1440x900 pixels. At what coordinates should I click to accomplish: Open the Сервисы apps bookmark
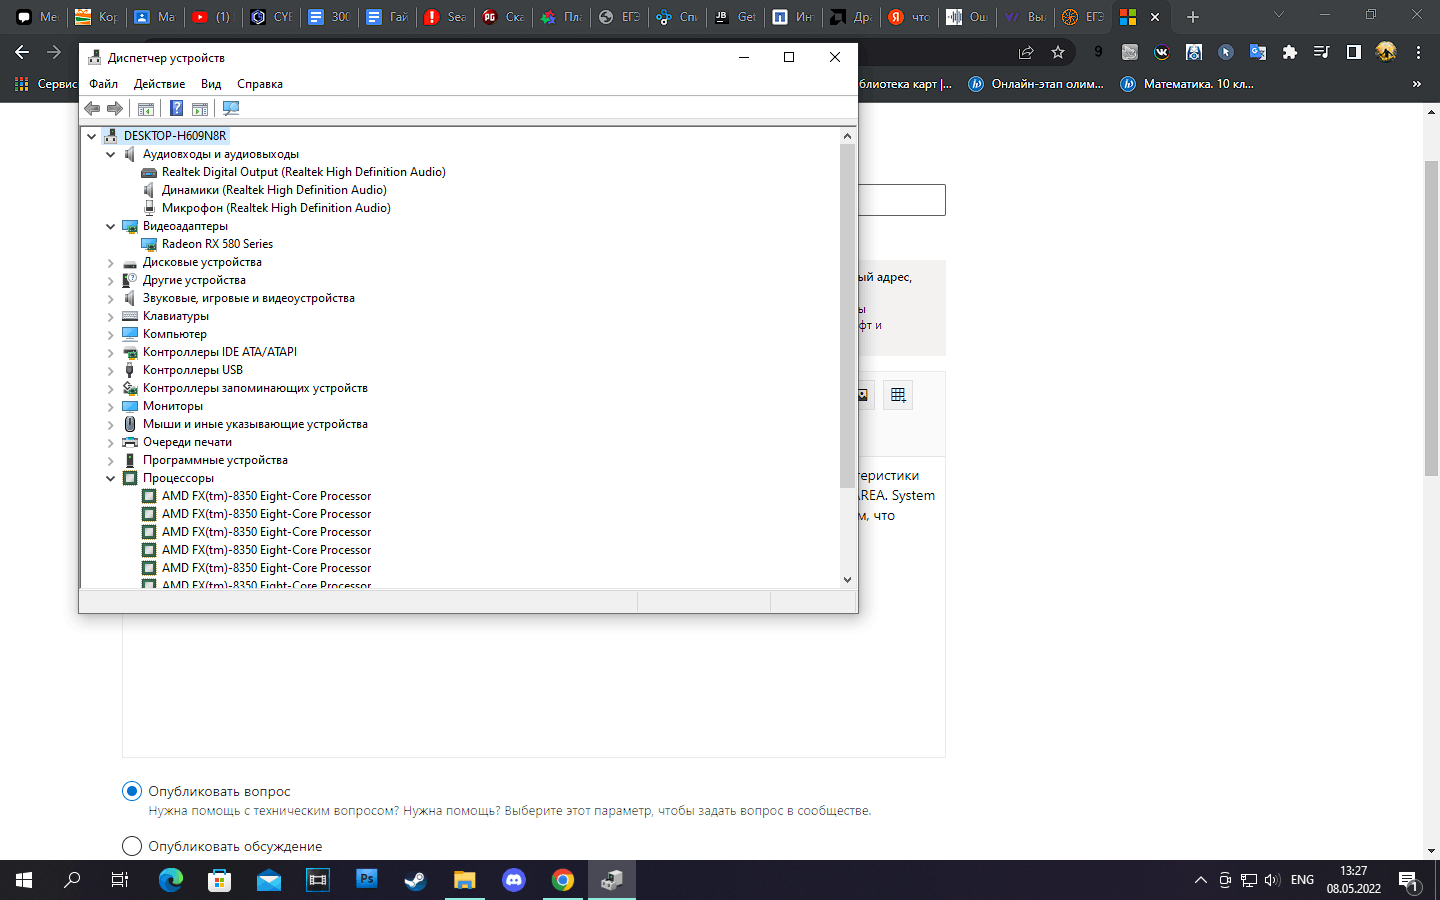46,84
